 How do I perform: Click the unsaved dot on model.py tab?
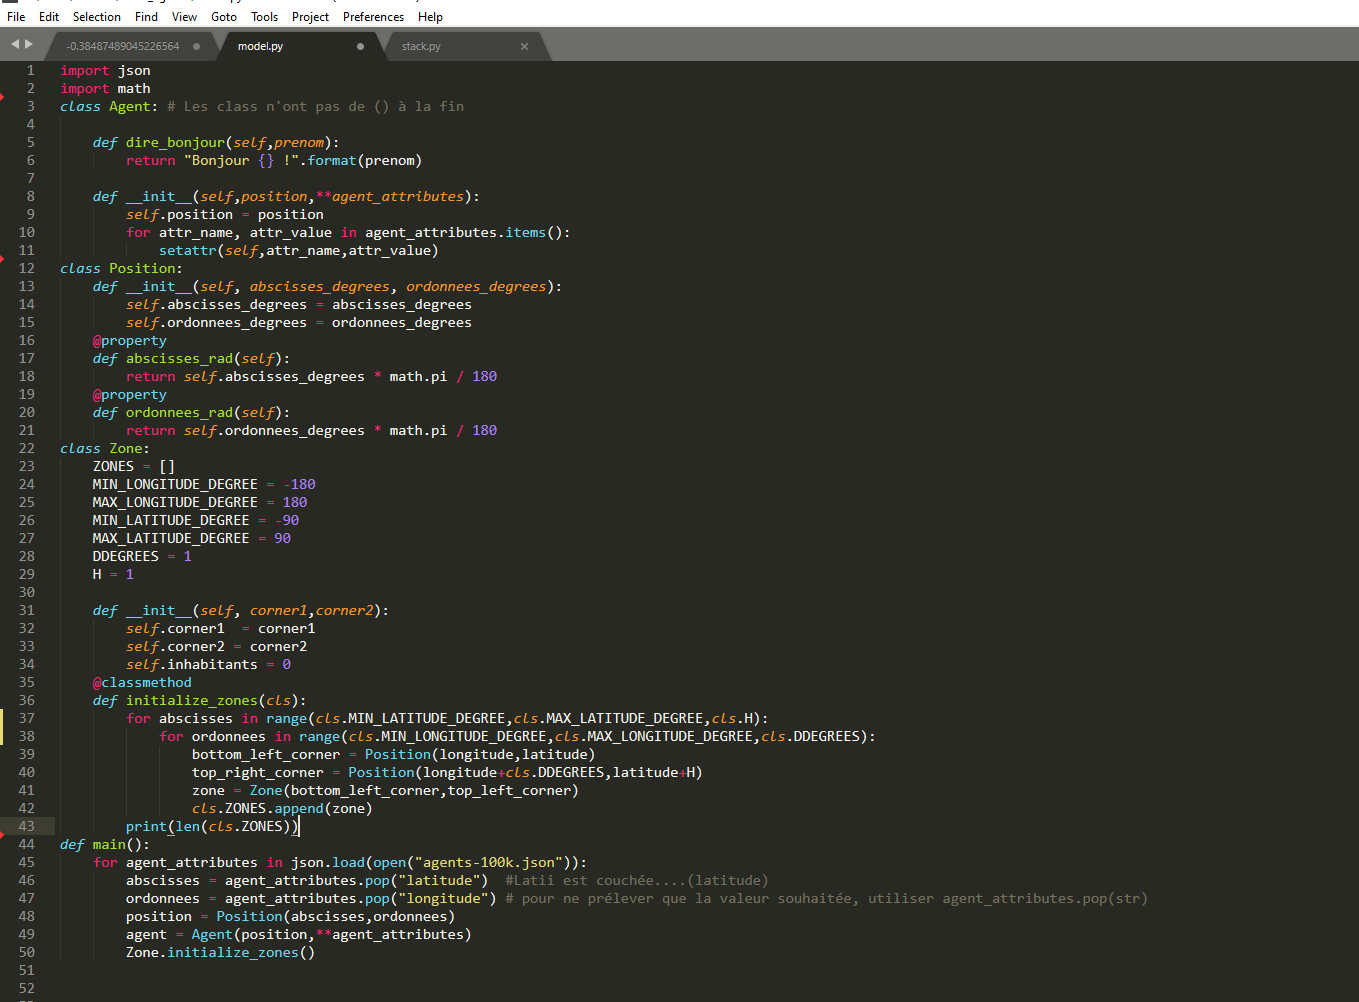(360, 46)
